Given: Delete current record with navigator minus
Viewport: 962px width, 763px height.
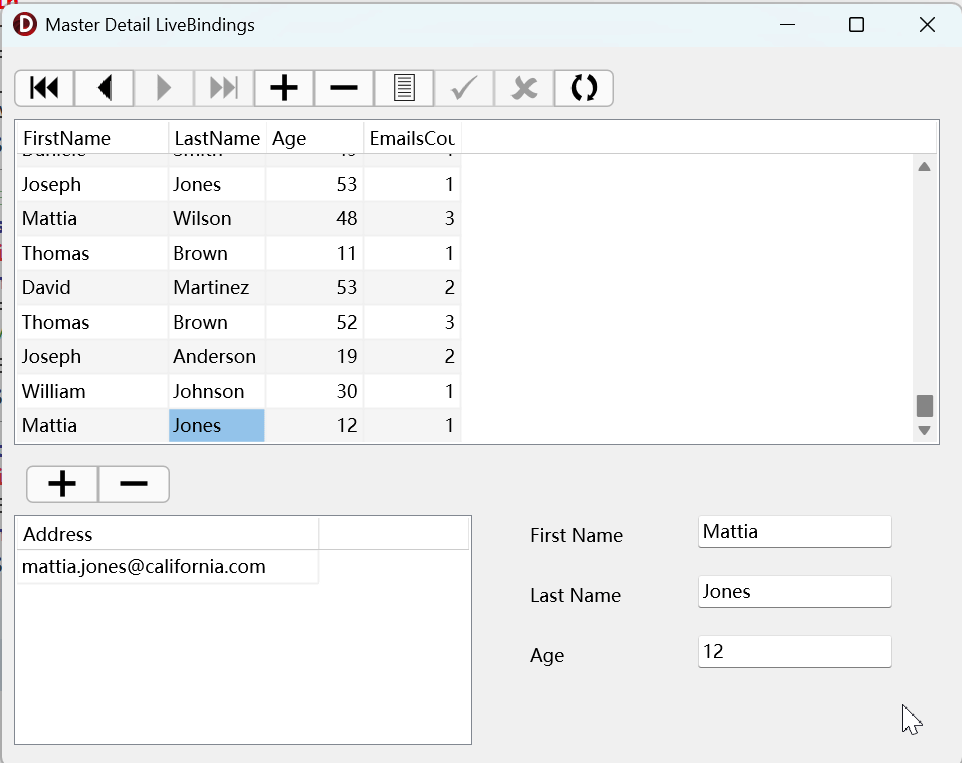Looking at the screenshot, I should pos(344,88).
